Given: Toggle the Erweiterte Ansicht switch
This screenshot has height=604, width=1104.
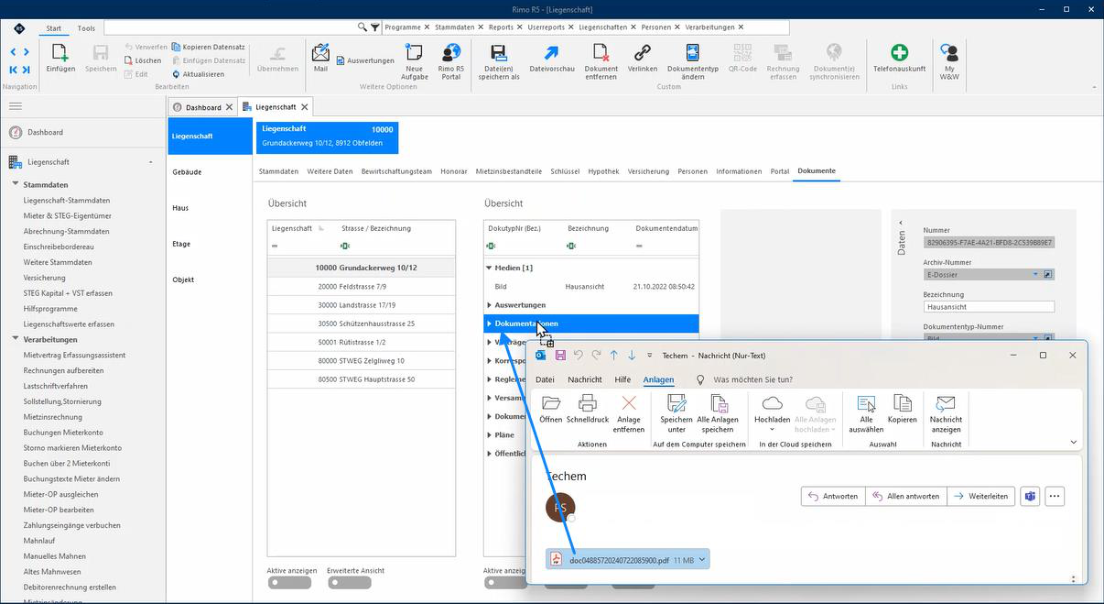Looking at the screenshot, I should tap(349, 583).
